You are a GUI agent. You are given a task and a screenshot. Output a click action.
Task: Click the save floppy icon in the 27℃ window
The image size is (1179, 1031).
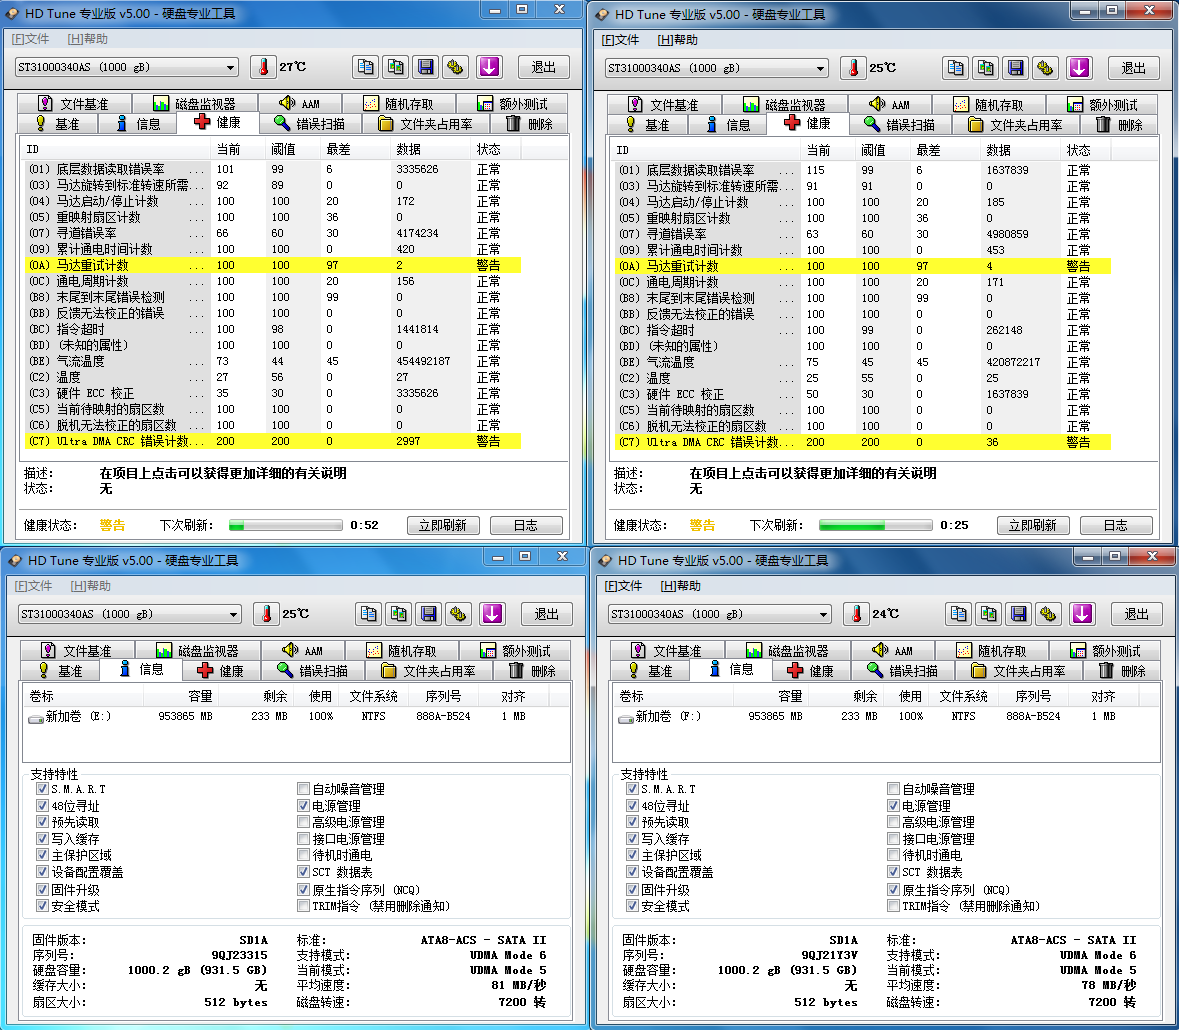[426, 67]
